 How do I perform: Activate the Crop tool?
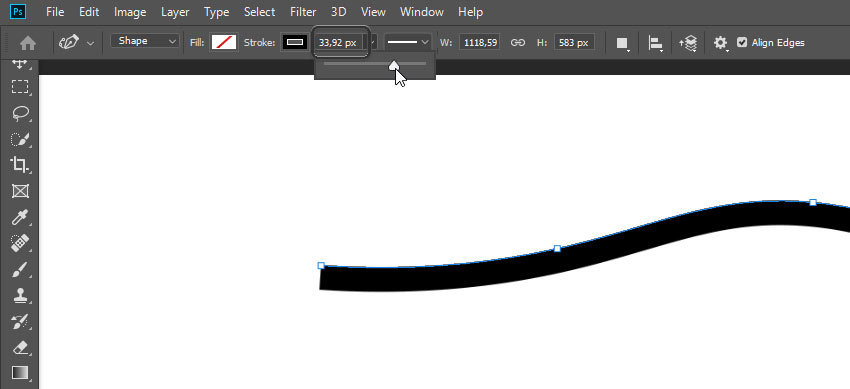(x=20, y=165)
